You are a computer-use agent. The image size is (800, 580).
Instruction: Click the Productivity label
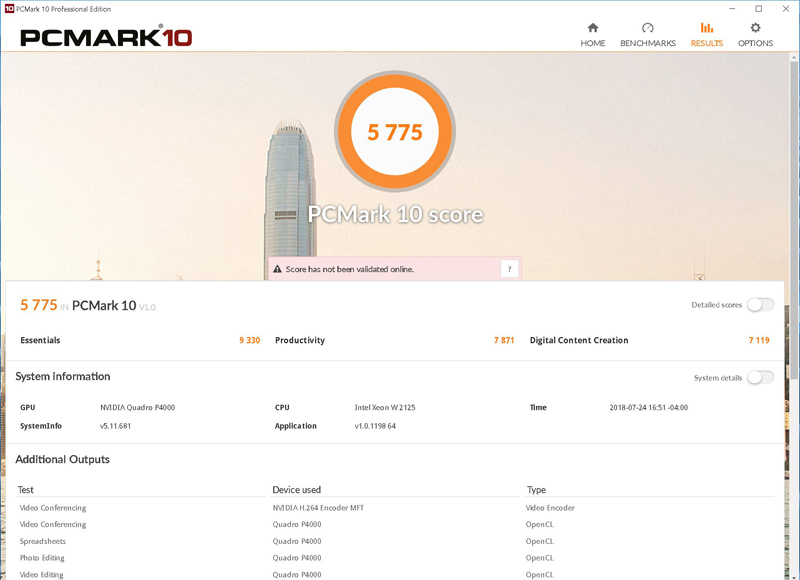point(299,340)
